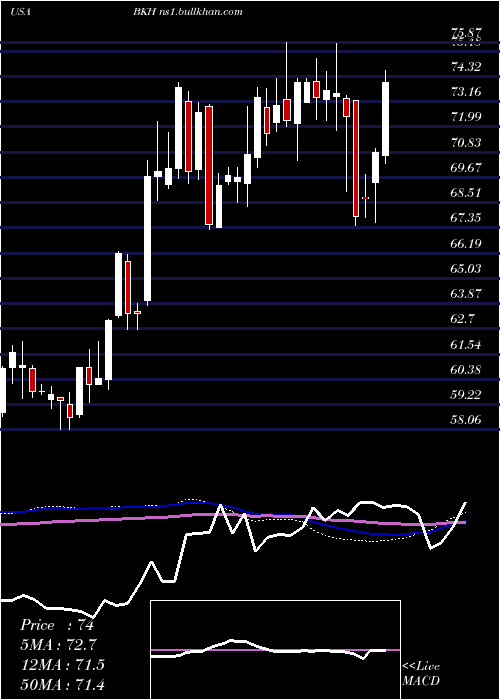Click the 5MA : 72.7 readout

click(59, 645)
